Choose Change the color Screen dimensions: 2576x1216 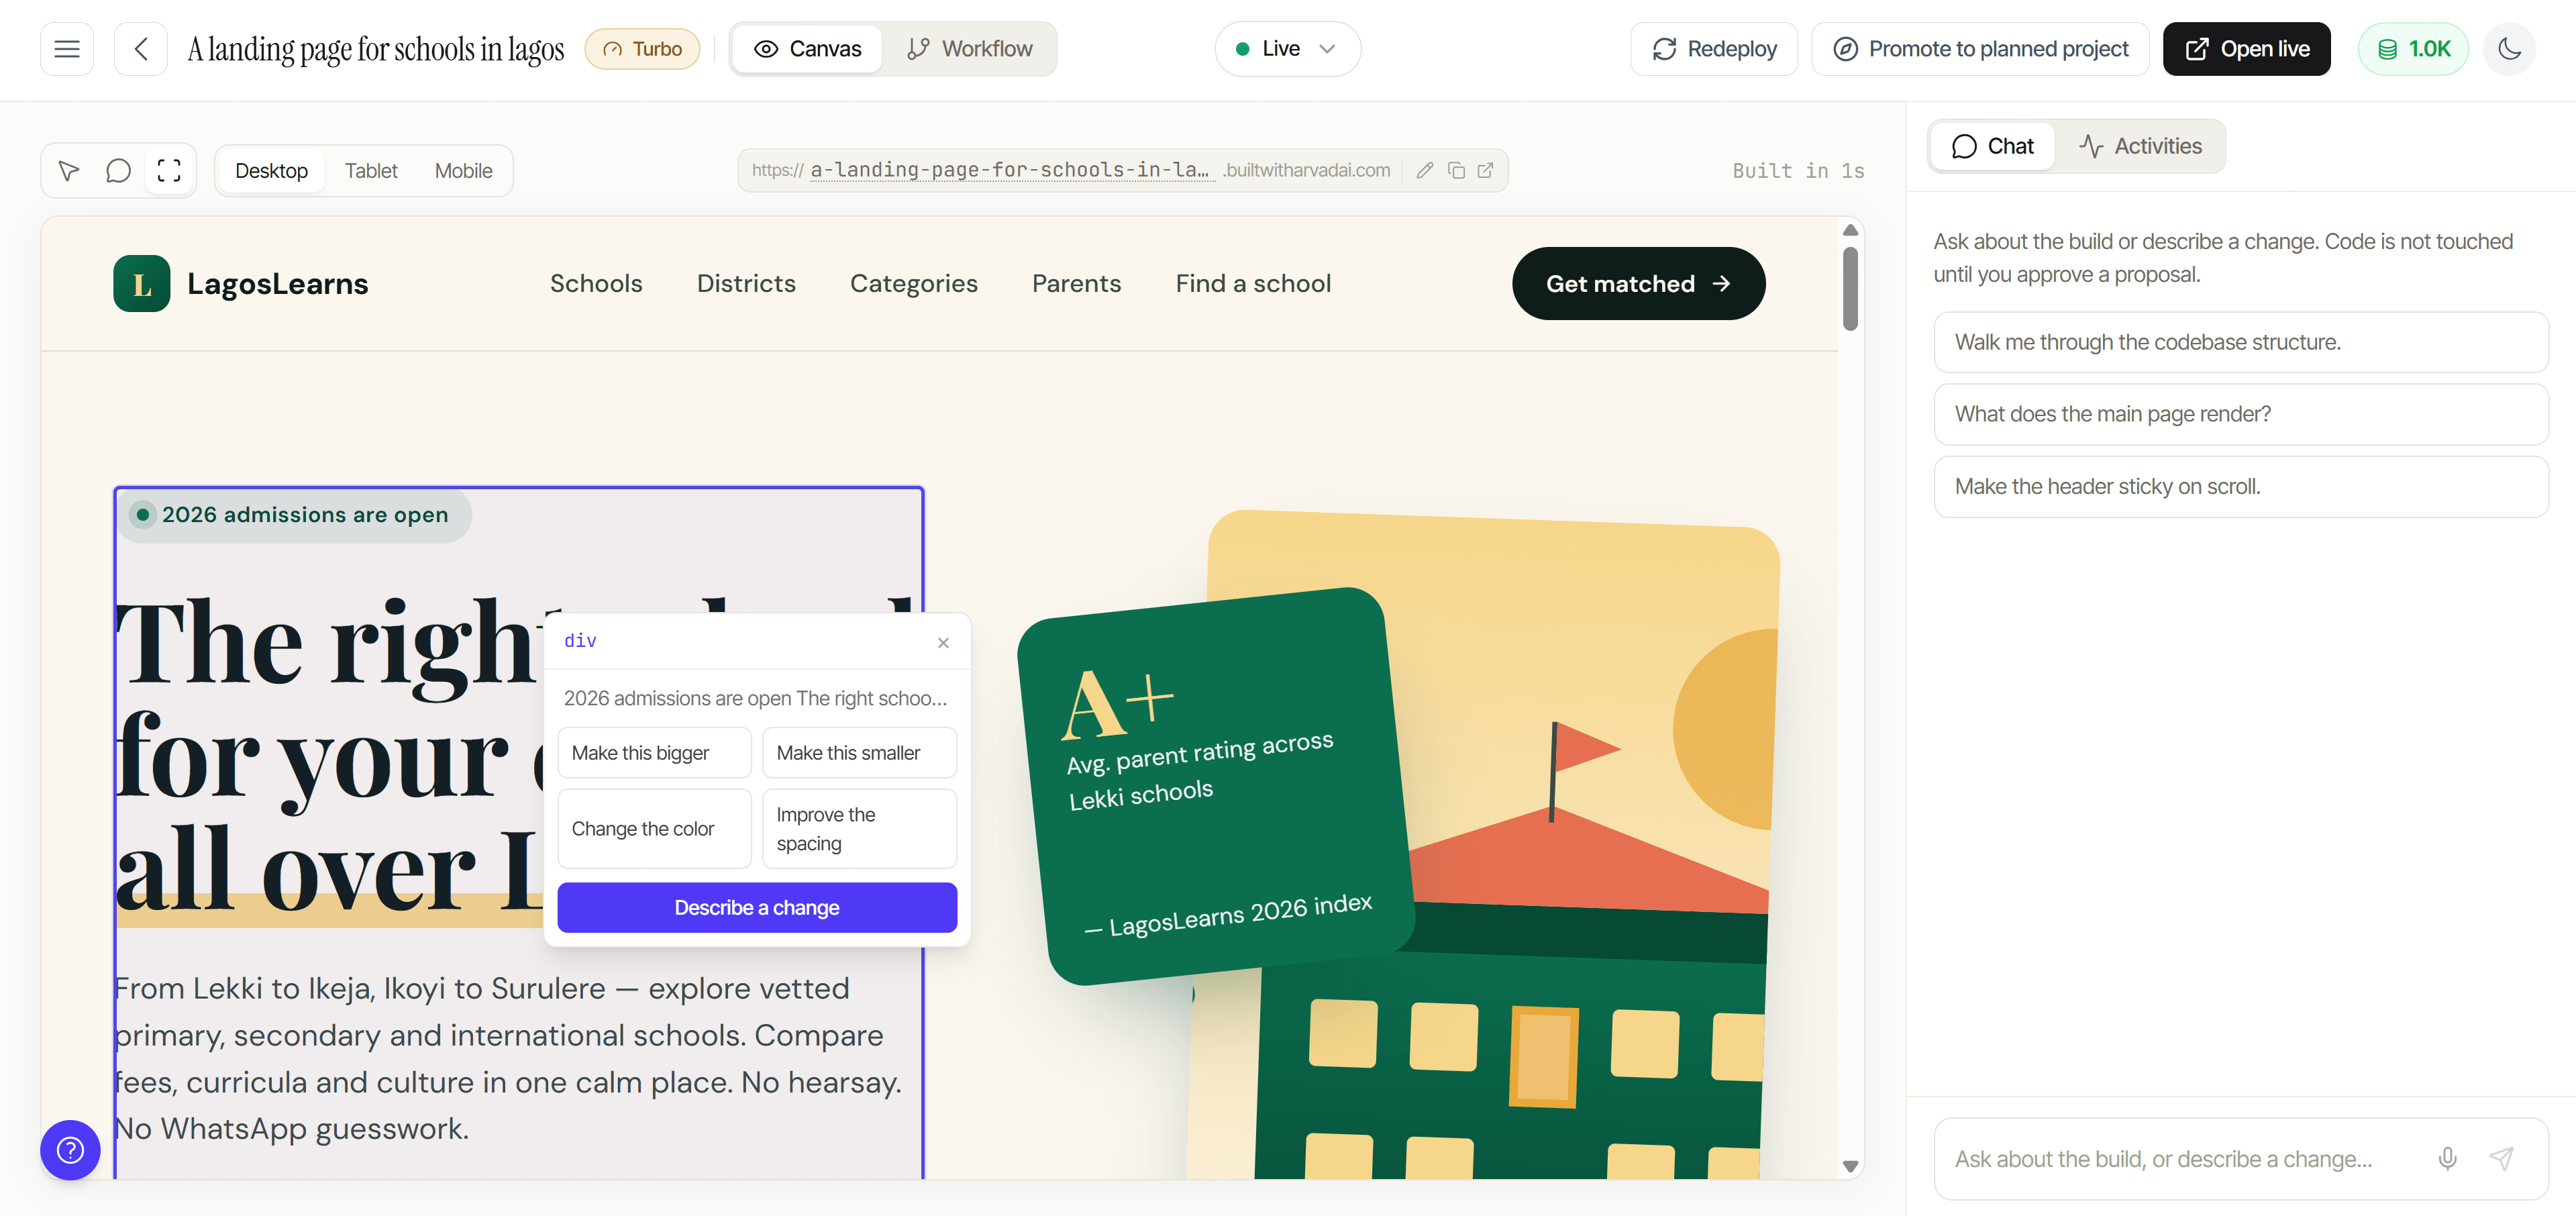(654, 829)
